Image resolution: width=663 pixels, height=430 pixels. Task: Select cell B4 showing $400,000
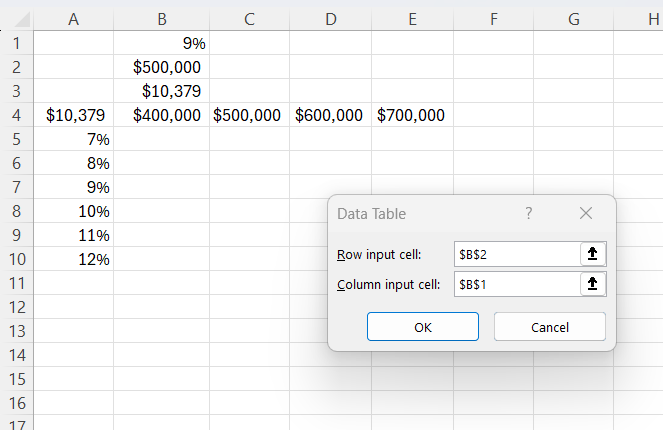(162, 115)
